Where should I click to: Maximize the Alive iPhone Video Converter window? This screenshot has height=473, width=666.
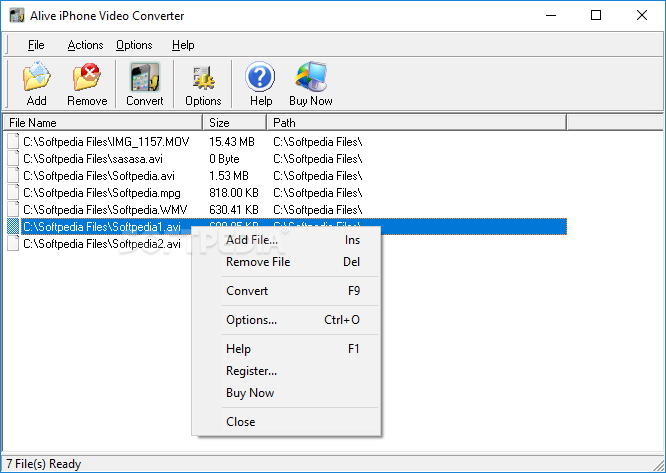tap(596, 16)
